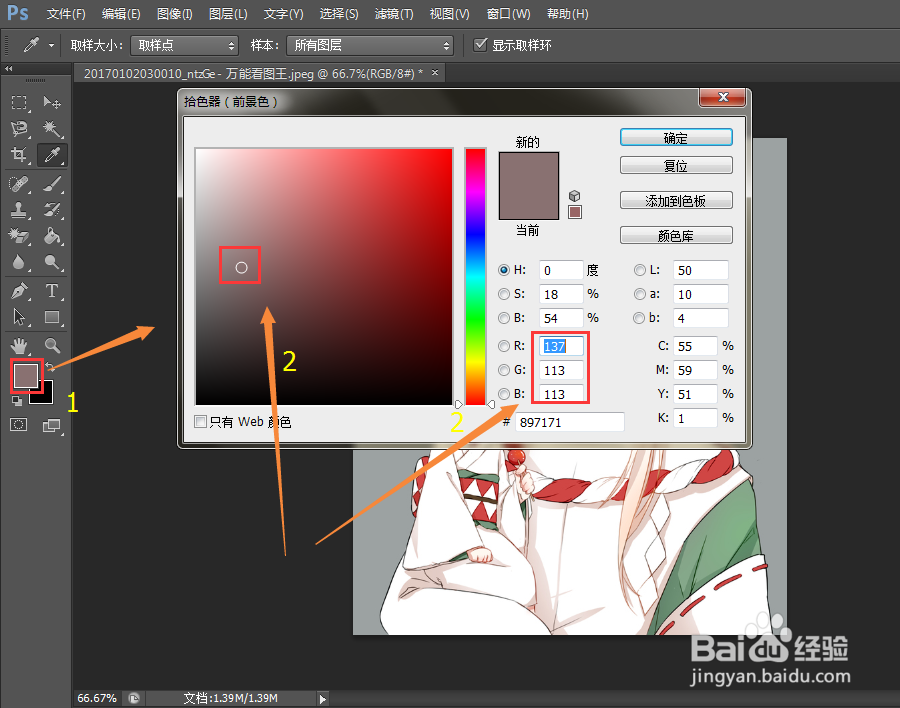Open the 滤镜 menu
This screenshot has height=708, width=900.
pyautogui.click(x=393, y=13)
